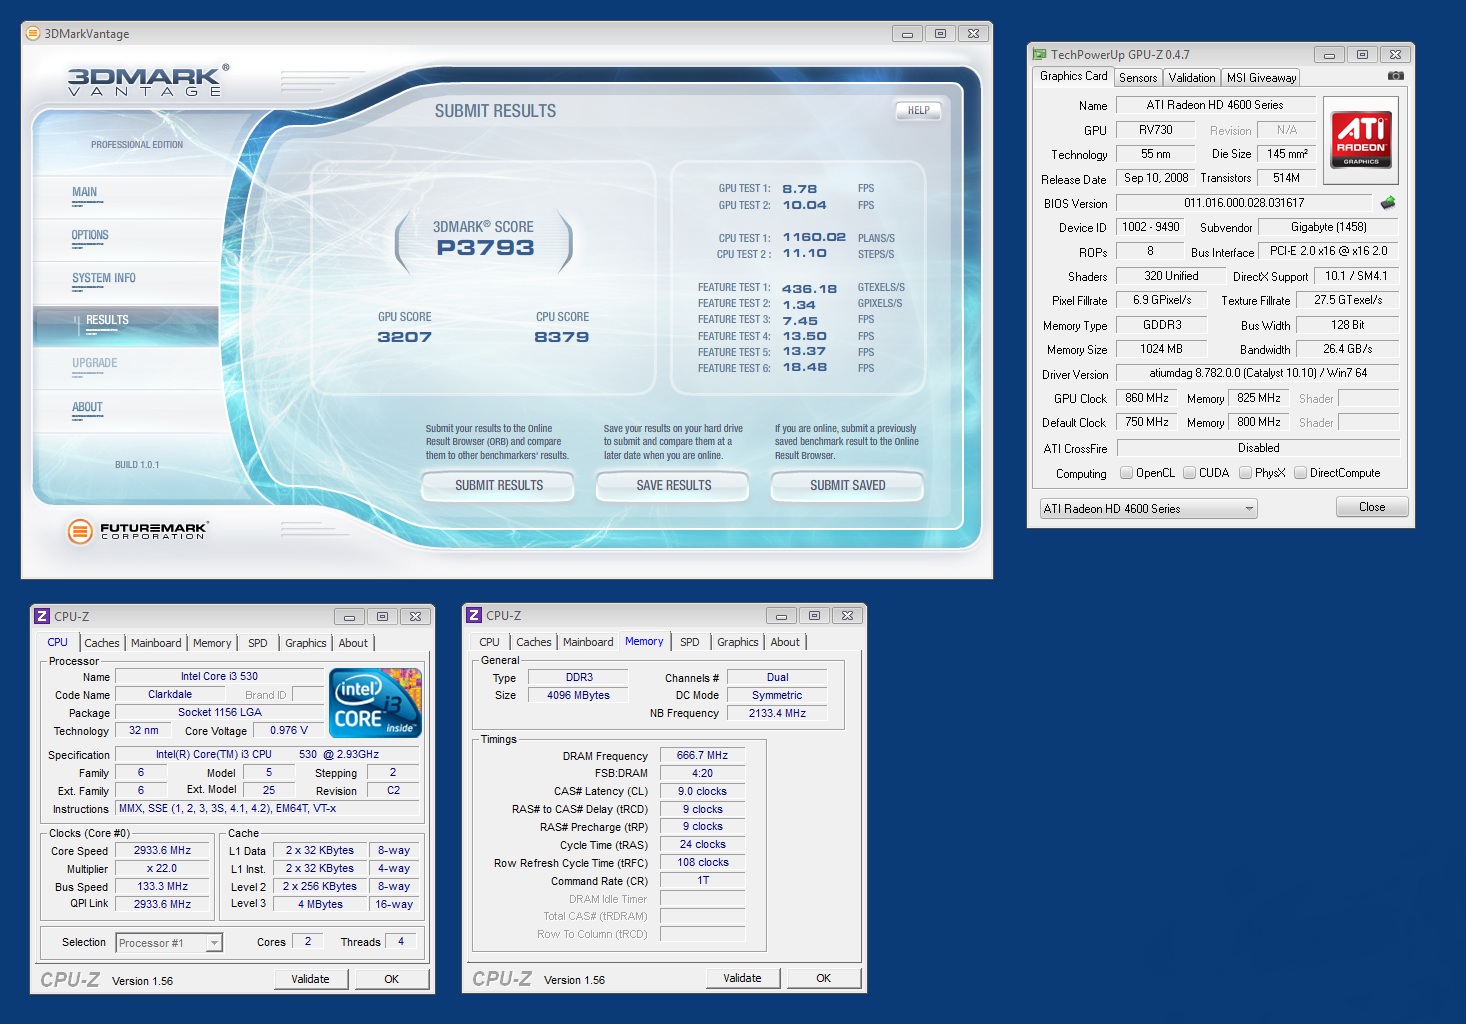Click the HELP button in 3DMark Vantage
Image resolution: width=1466 pixels, height=1024 pixels.
918,111
